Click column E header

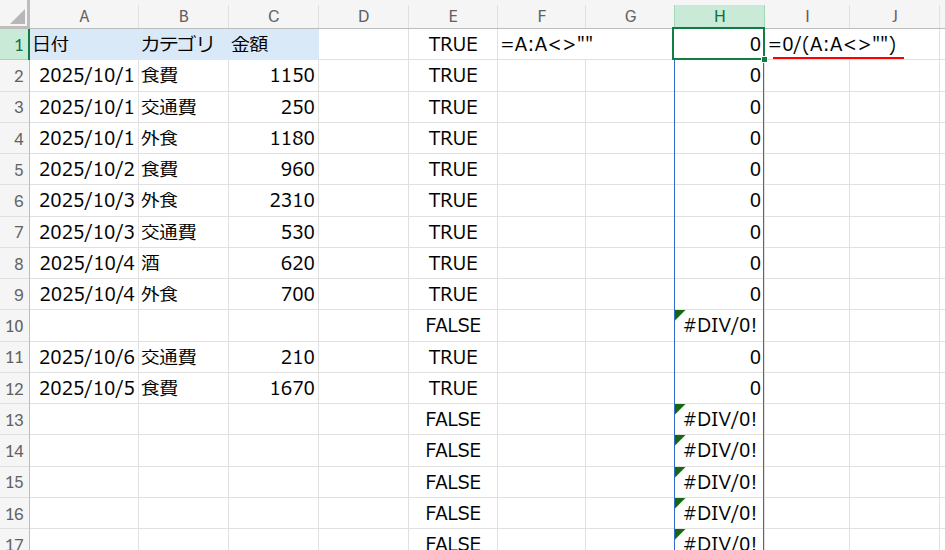pyautogui.click(x=453, y=15)
